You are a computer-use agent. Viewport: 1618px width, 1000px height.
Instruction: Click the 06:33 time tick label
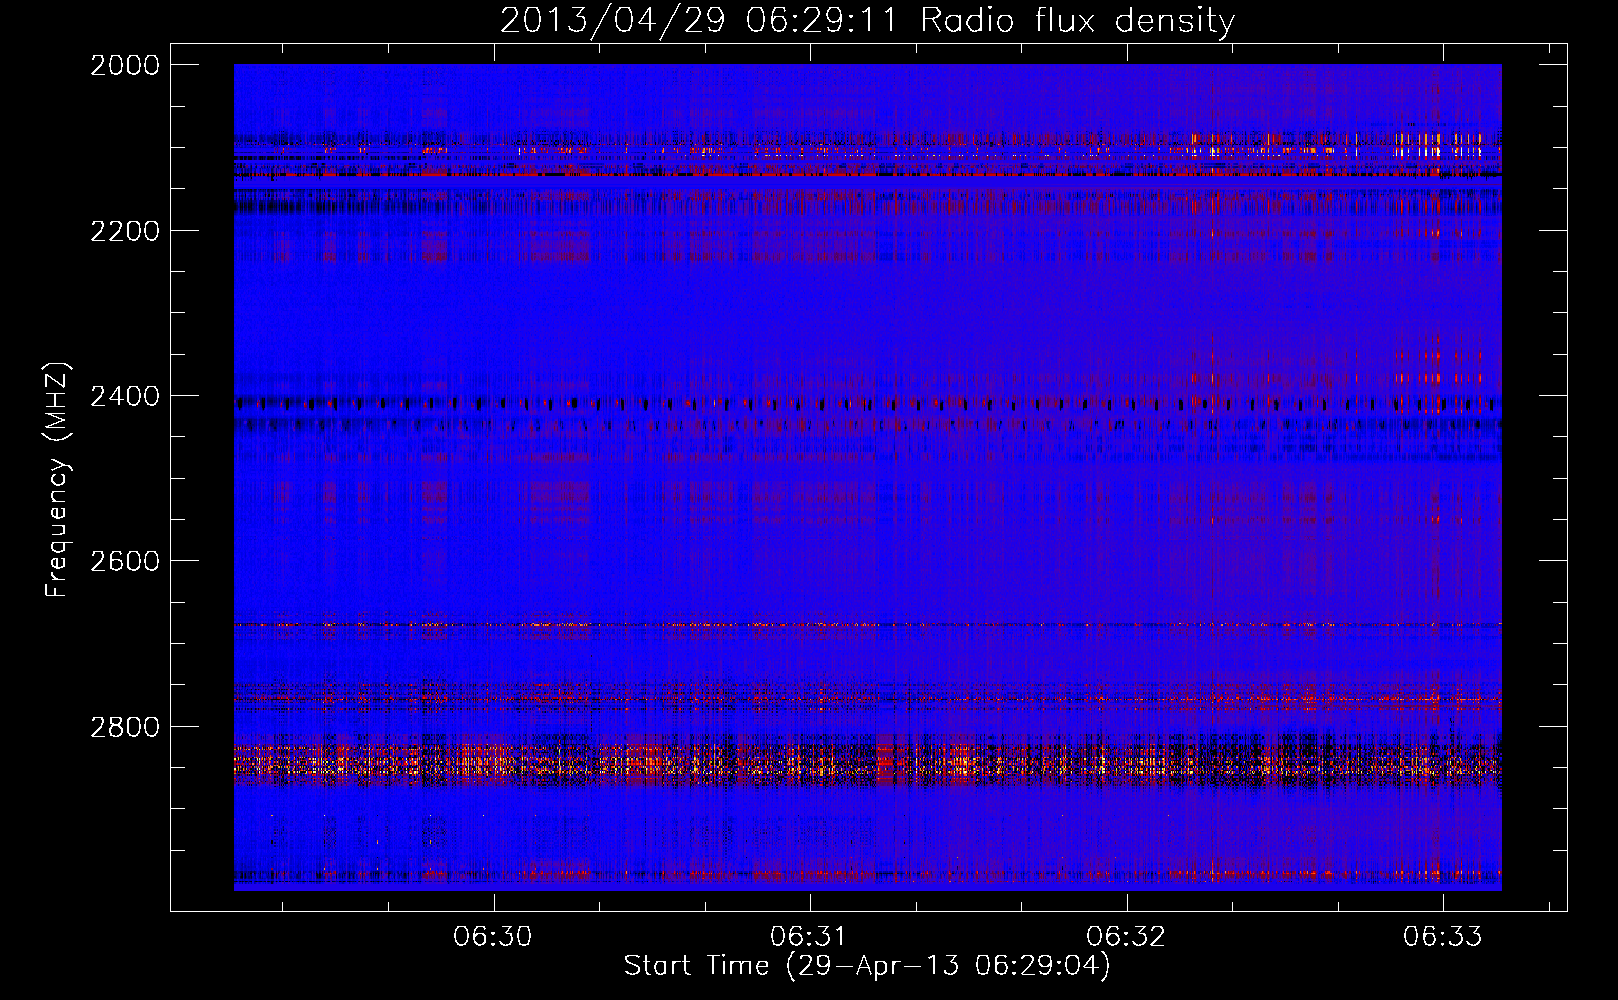(1442, 937)
